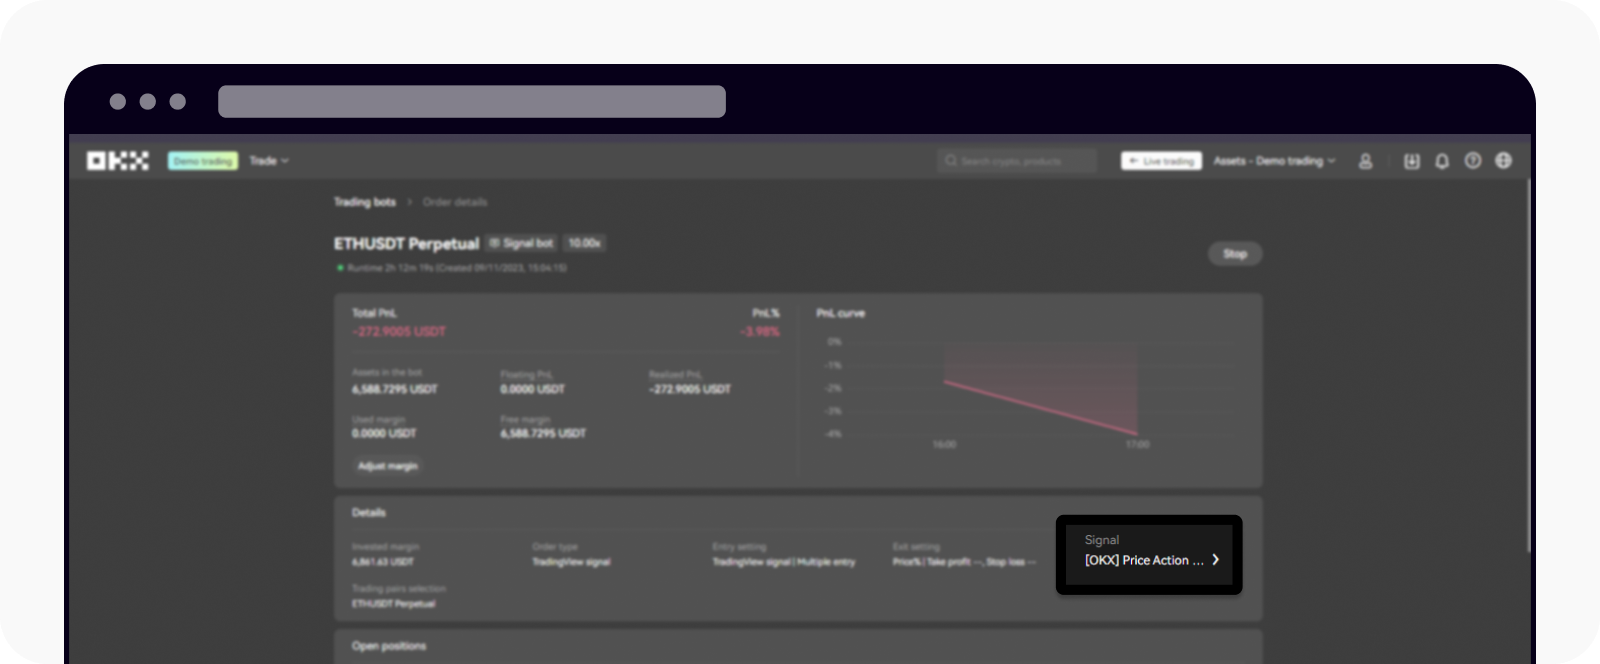Viewport: 1600px width, 664px height.
Task: Focus the search crypto products field
Action: [1017, 161]
